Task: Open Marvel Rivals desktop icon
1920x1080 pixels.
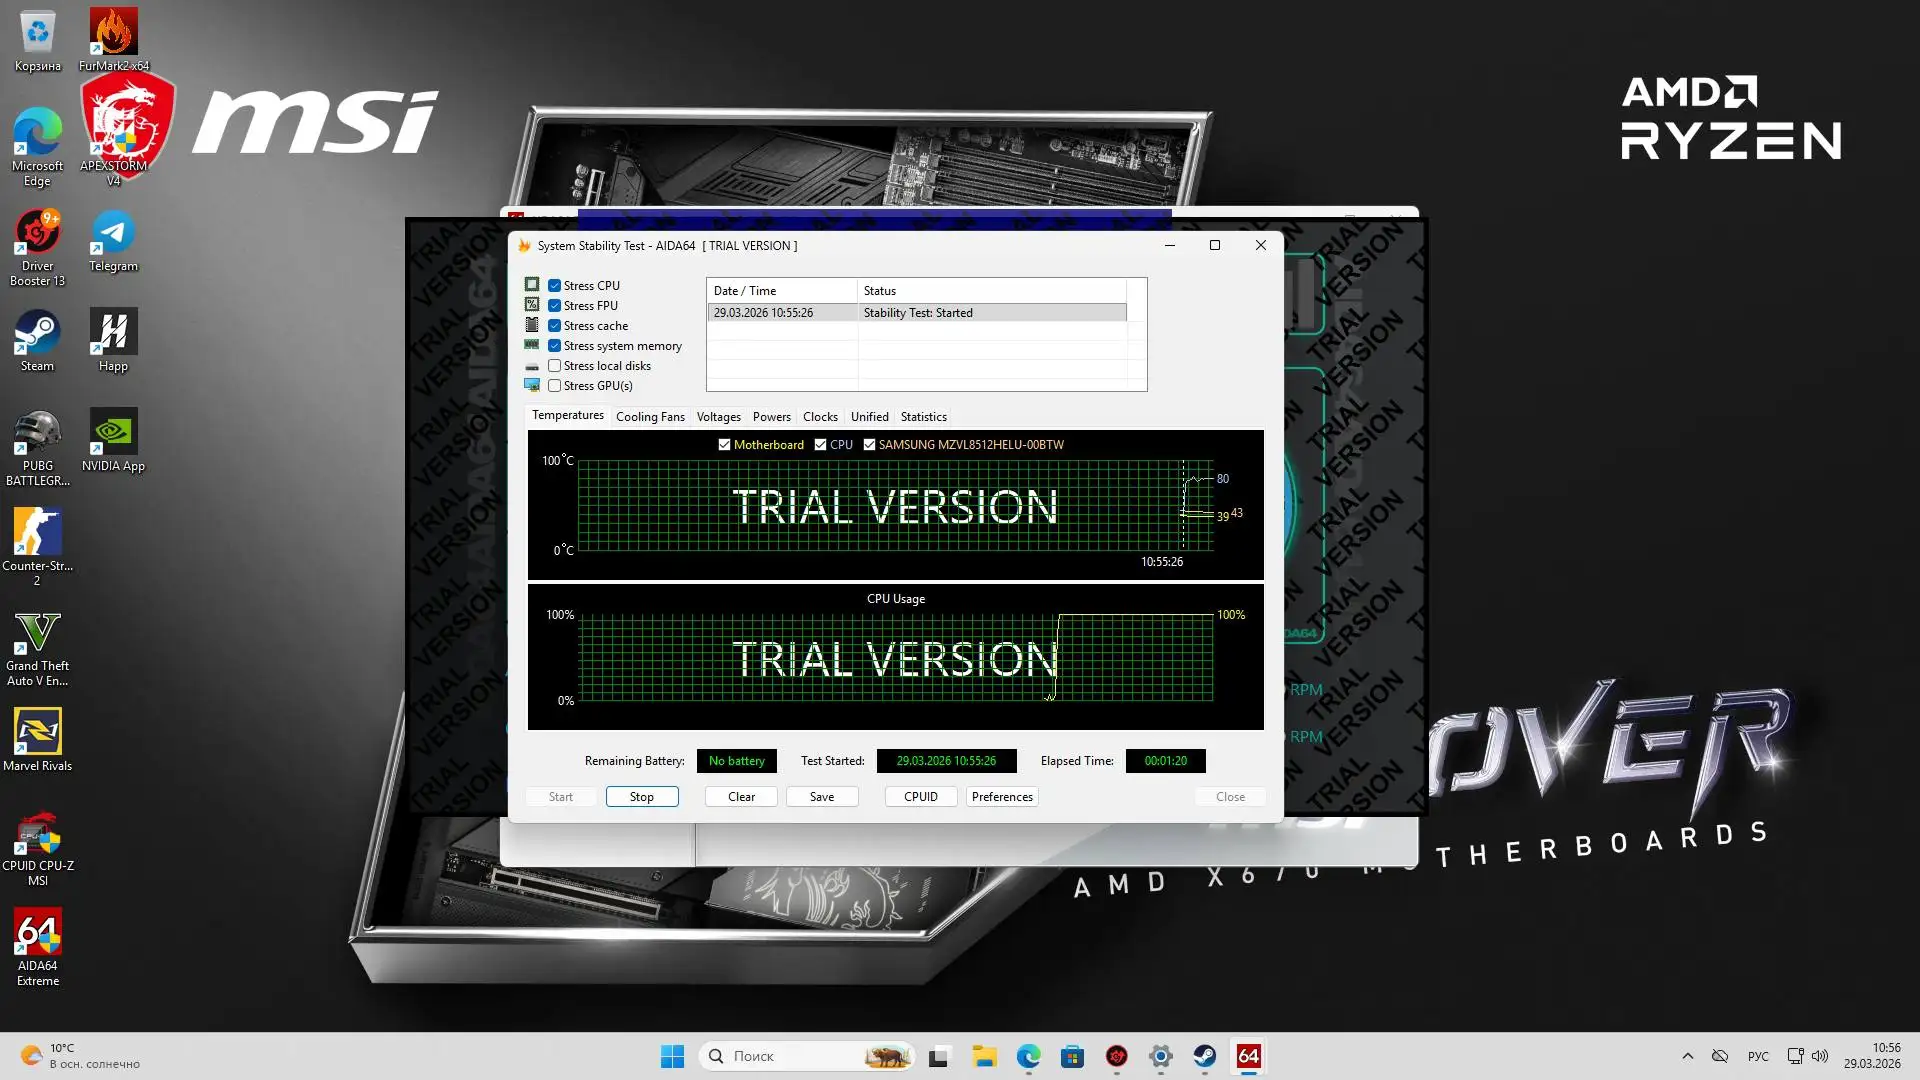Action: [38, 738]
